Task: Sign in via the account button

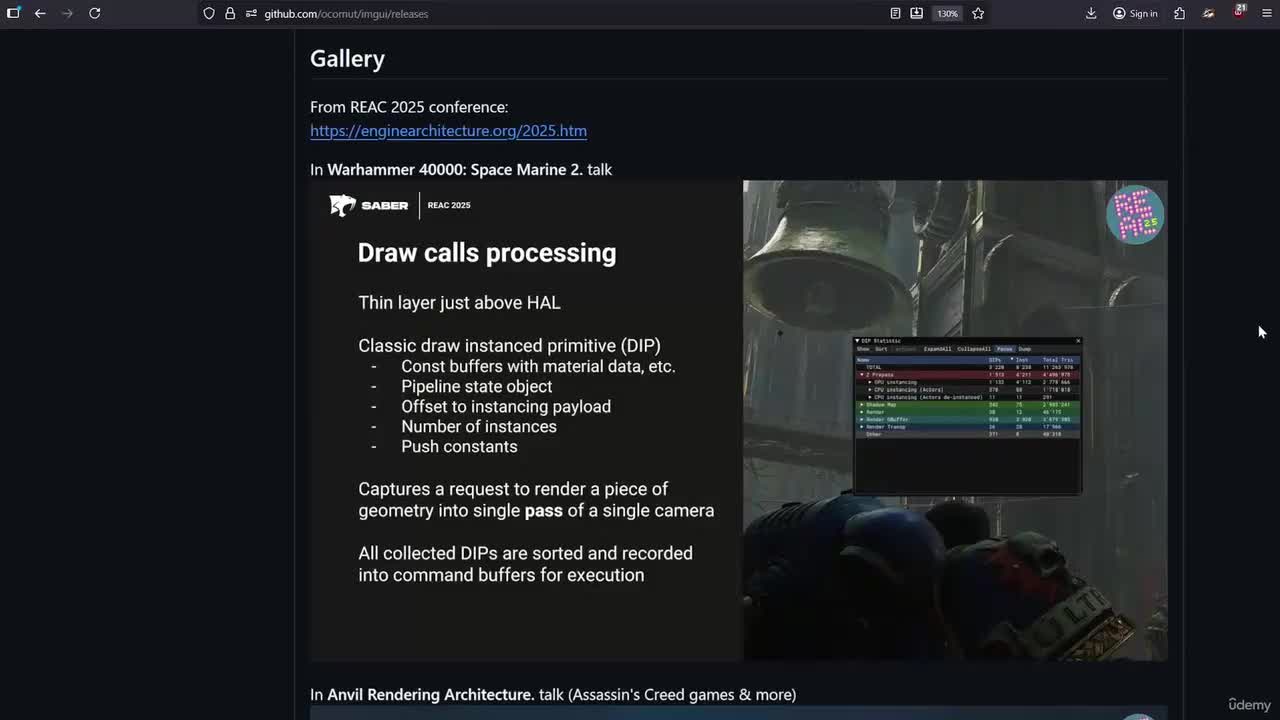Action: pos(1135,13)
